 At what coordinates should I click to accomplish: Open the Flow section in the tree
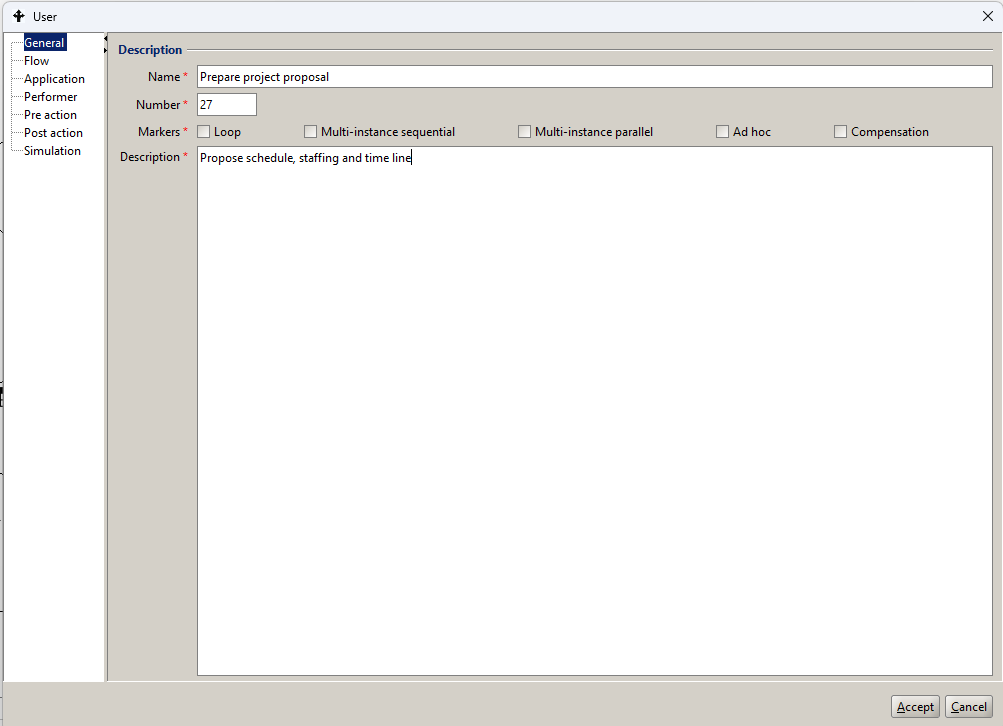tap(36, 61)
